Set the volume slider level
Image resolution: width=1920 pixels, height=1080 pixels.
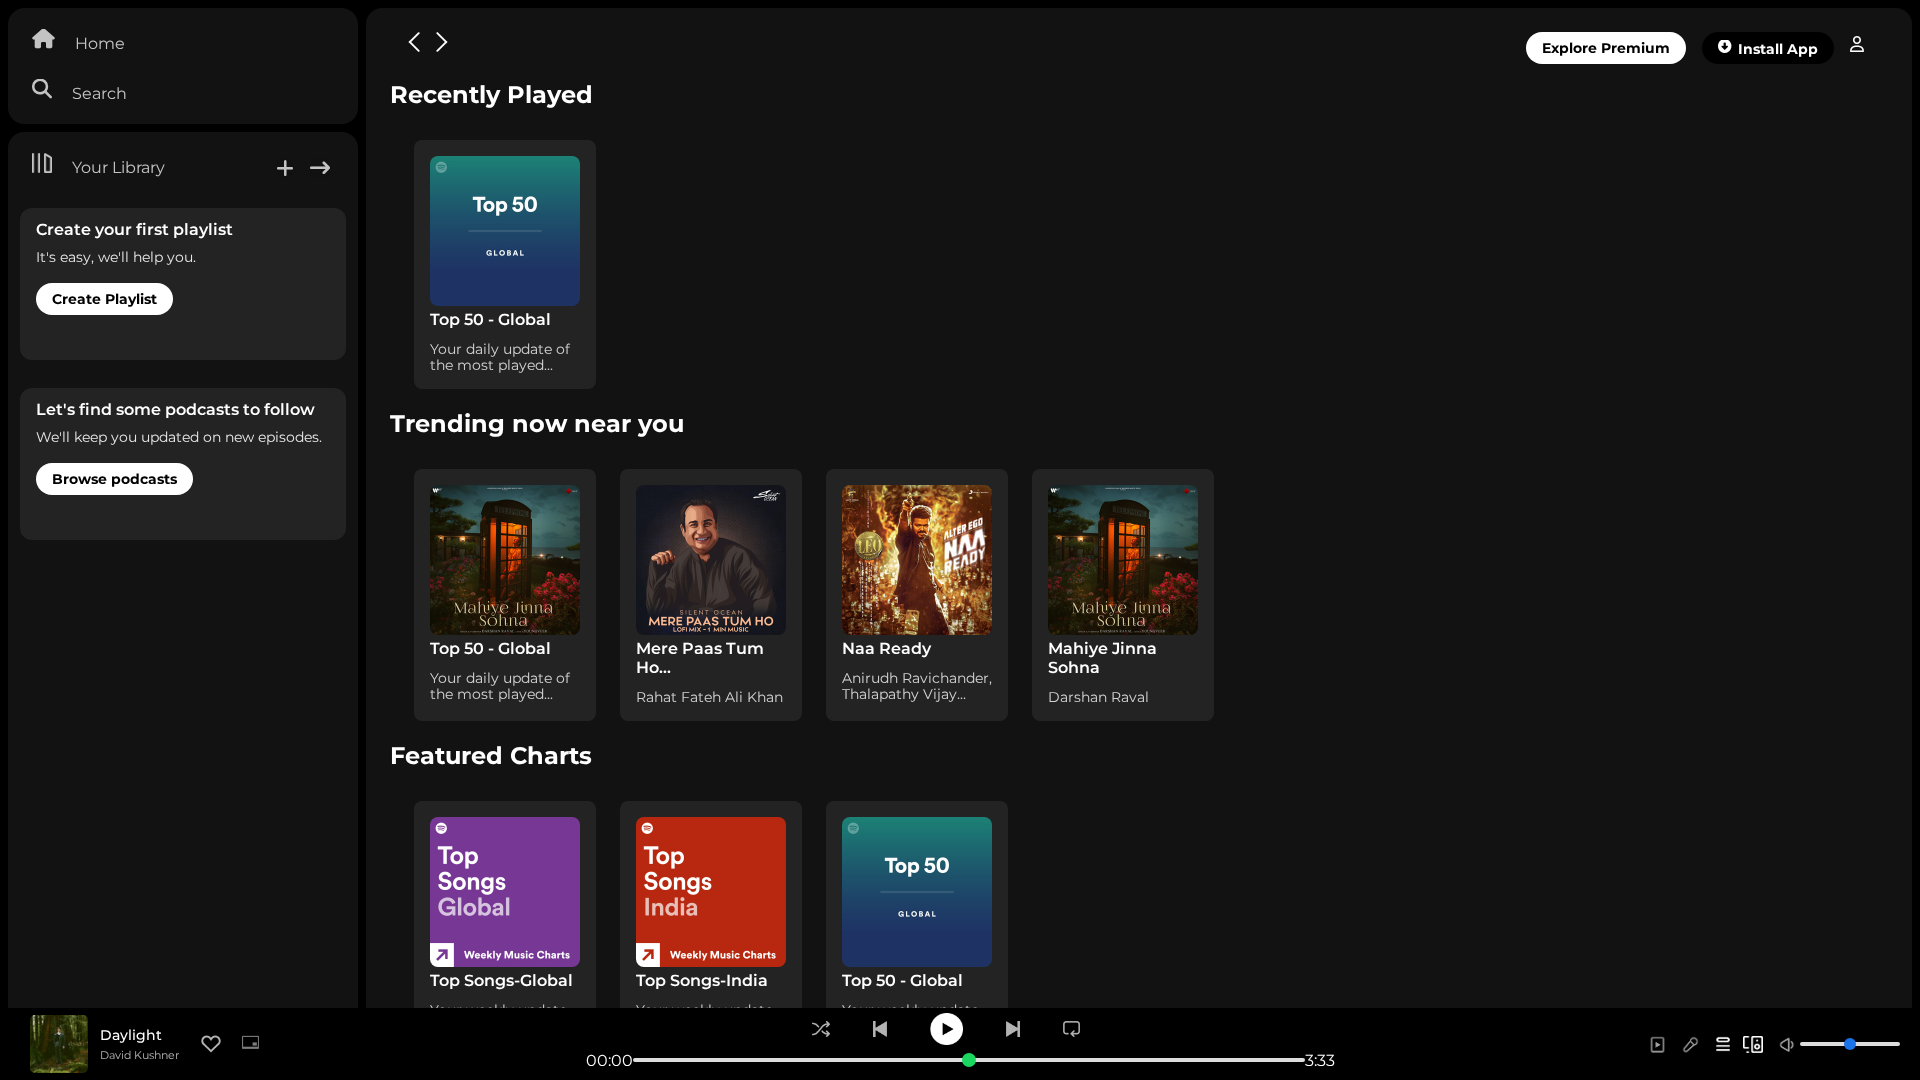(1849, 1044)
